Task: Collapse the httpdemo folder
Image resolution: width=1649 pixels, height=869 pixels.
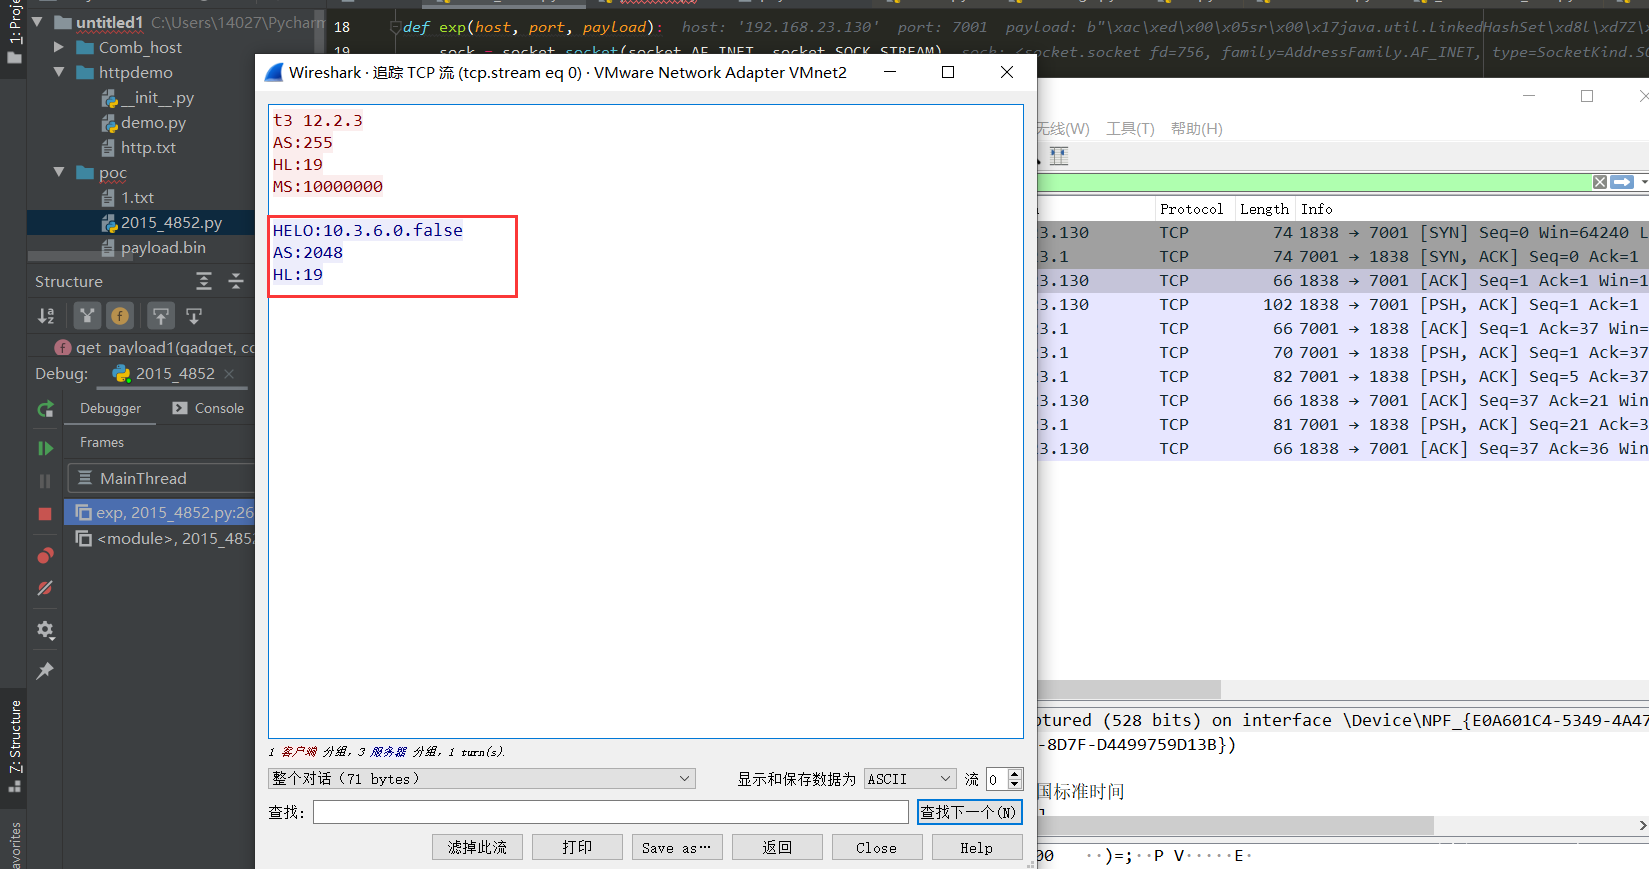Action: click(59, 72)
